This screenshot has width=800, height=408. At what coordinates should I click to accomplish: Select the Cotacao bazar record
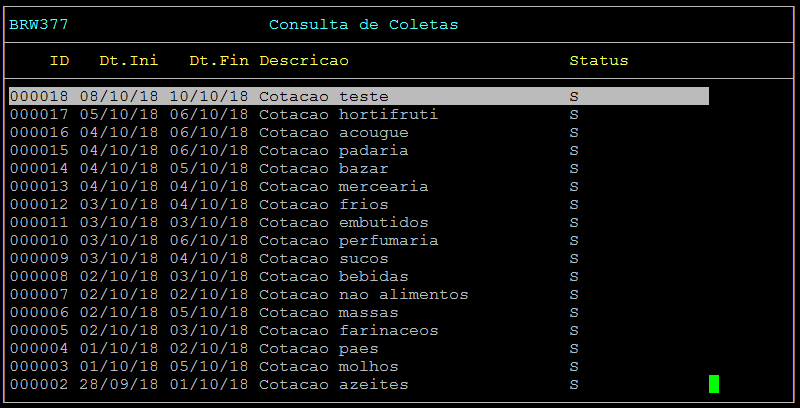pos(359,168)
